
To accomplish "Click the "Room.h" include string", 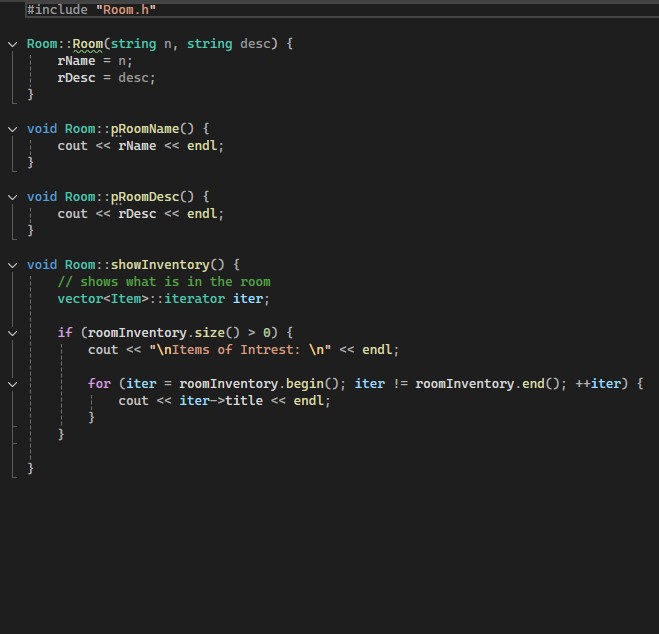I will [126, 10].
